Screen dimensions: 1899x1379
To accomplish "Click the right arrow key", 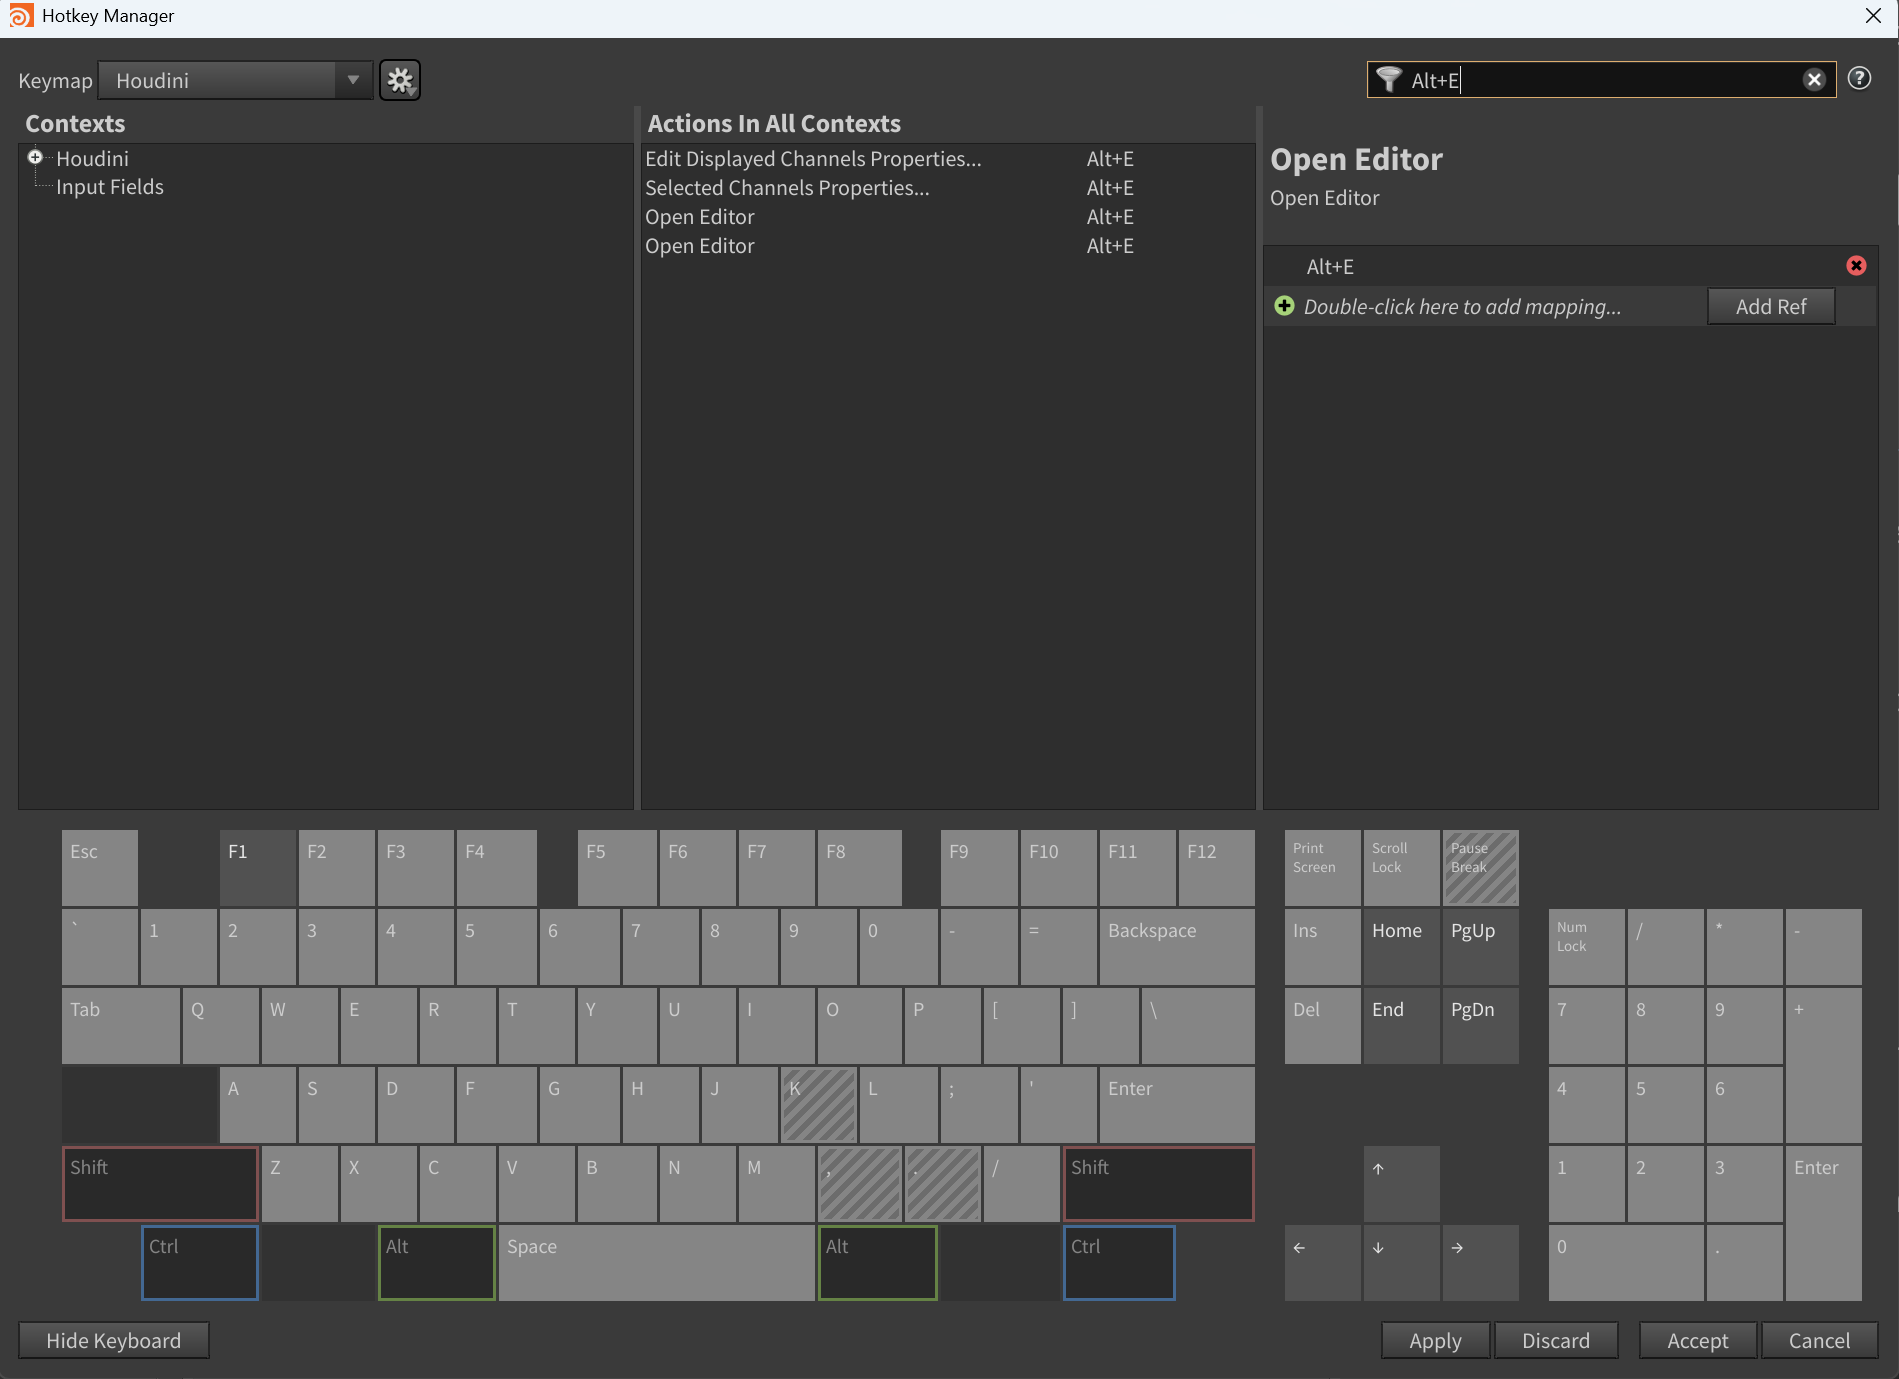I will coord(1481,1263).
